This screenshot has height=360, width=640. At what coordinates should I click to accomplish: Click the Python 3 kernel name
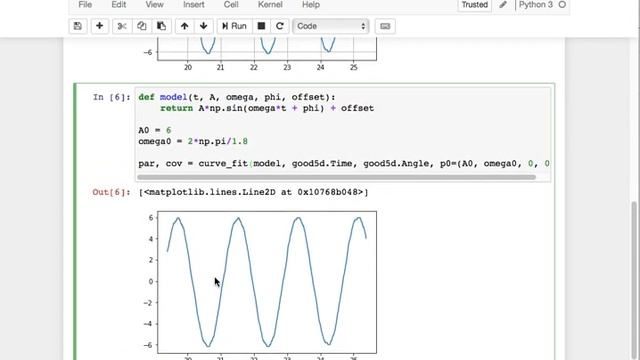coord(536,4)
